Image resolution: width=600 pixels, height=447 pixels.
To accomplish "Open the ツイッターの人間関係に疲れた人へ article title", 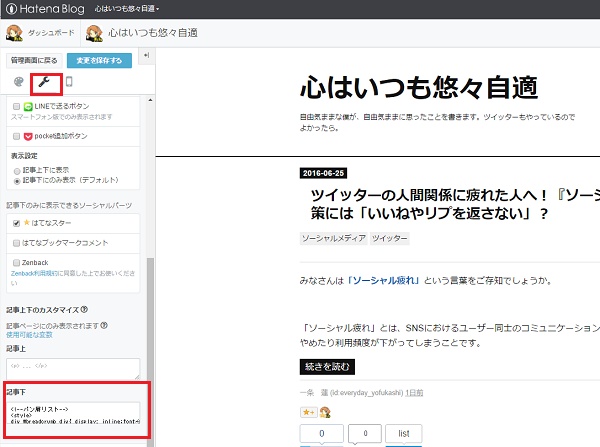I will click(x=455, y=204).
